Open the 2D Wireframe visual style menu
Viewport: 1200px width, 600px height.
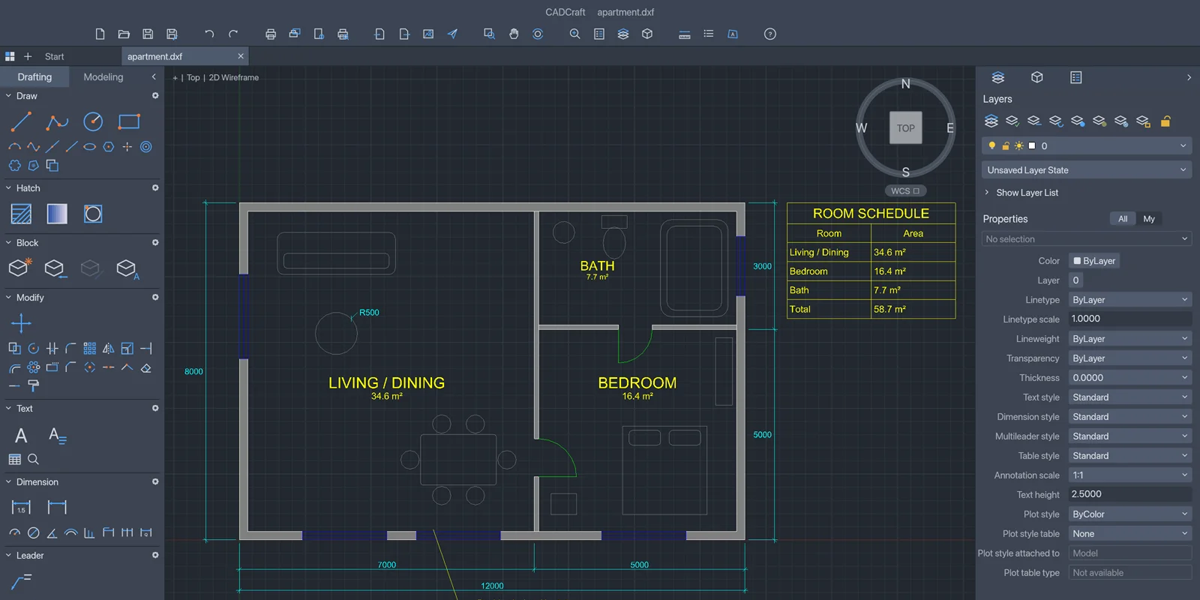234,77
